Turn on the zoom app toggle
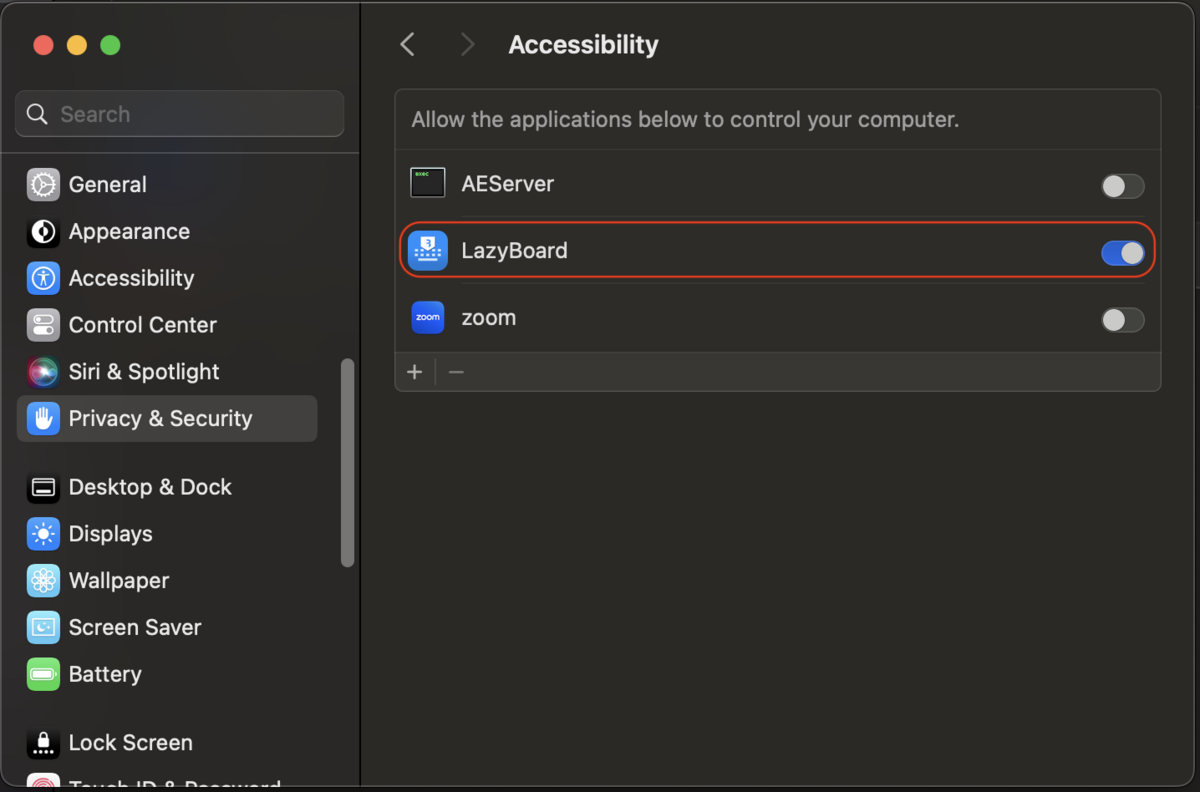 coord(1122,320)
